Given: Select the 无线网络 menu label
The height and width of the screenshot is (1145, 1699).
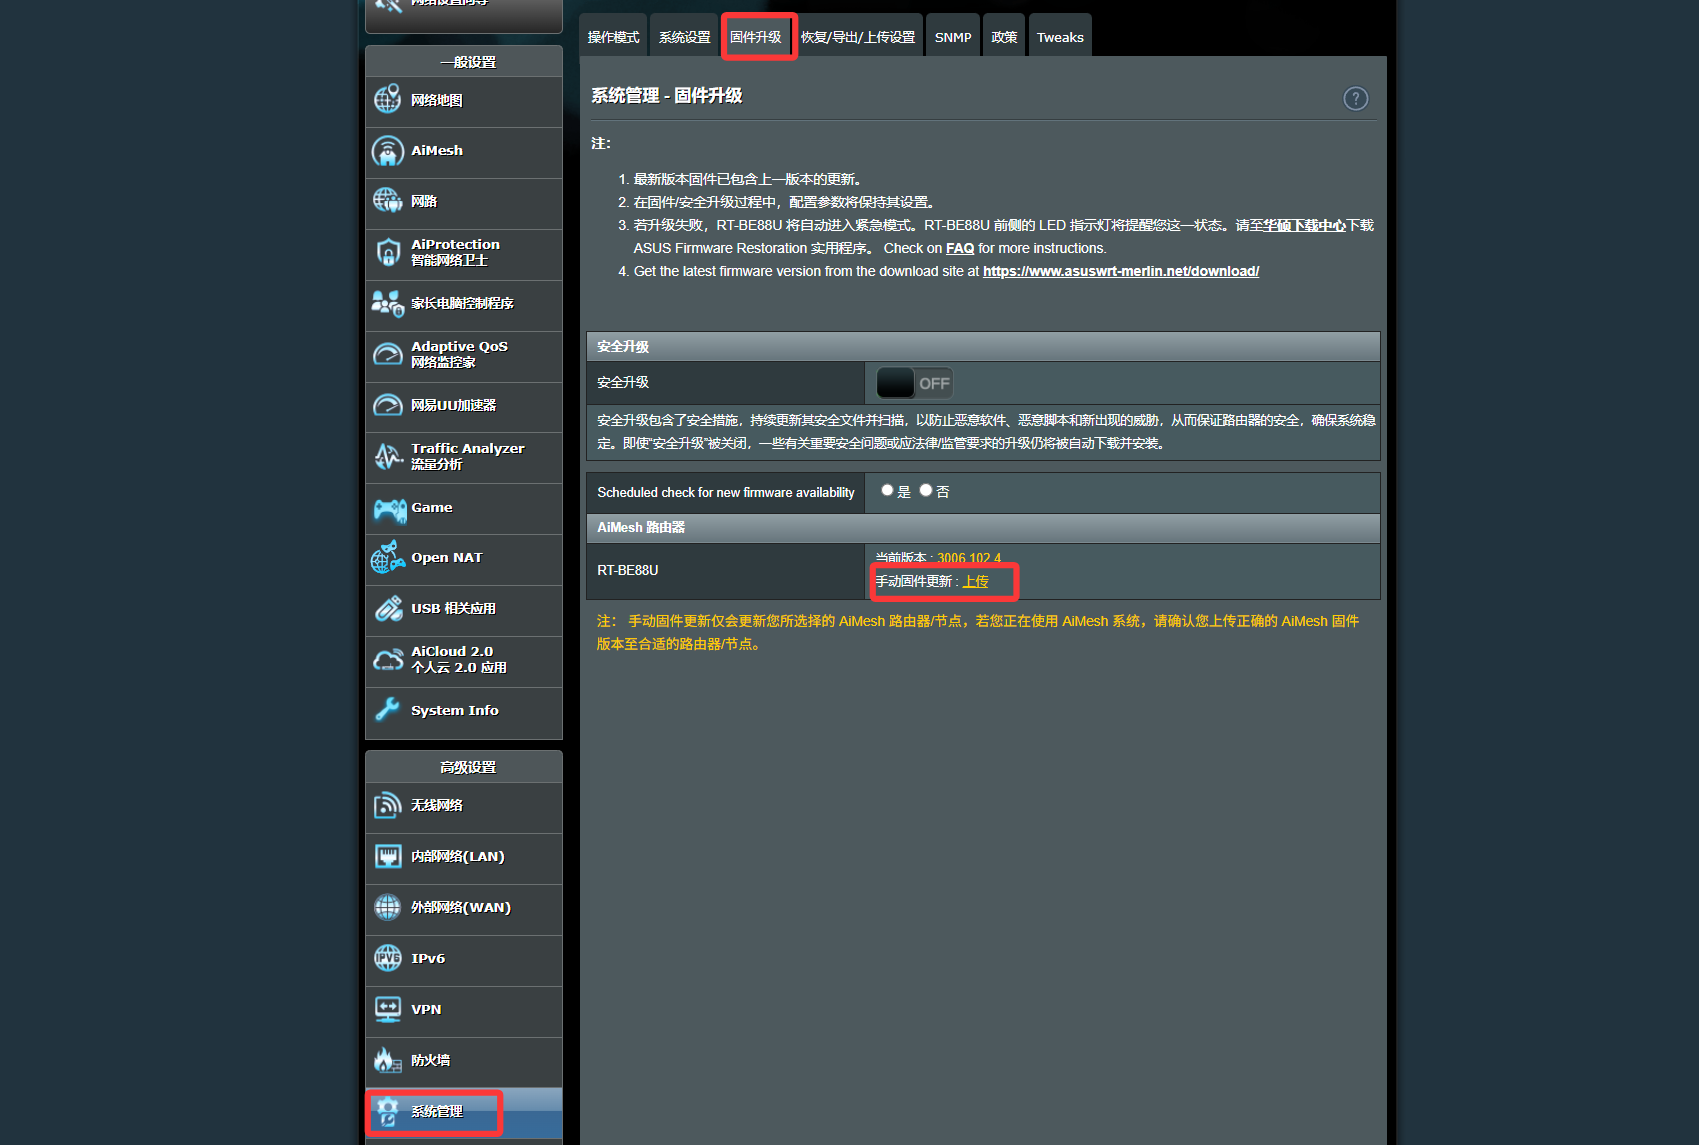Looking at the screenshot, I should 437,805.
